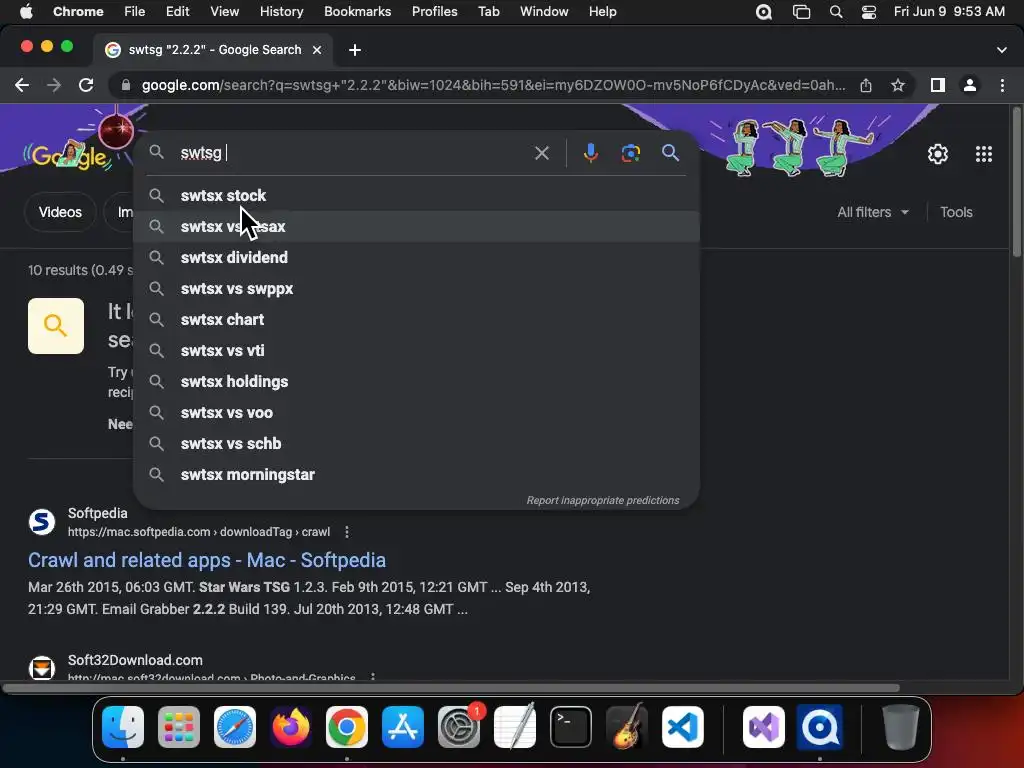This screenshot has width=1024, height=768.
Task: Click the Videos filter chip
Action: coord(60,212)
